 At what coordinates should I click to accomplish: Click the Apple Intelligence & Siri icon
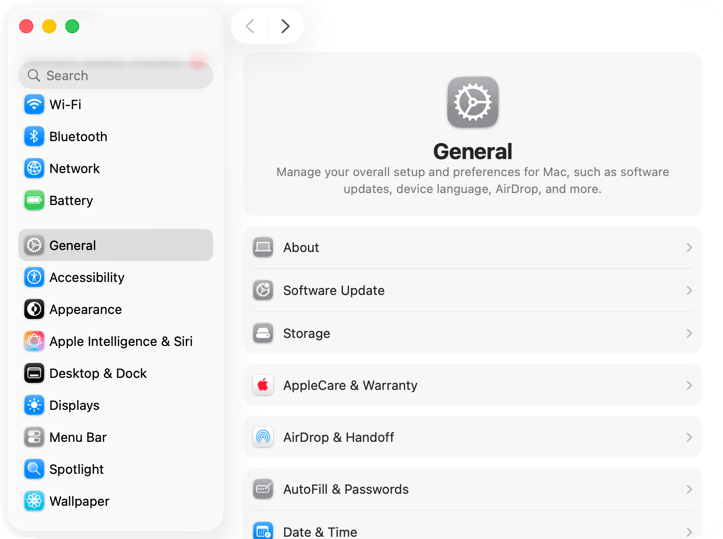(x=34, y=341)
